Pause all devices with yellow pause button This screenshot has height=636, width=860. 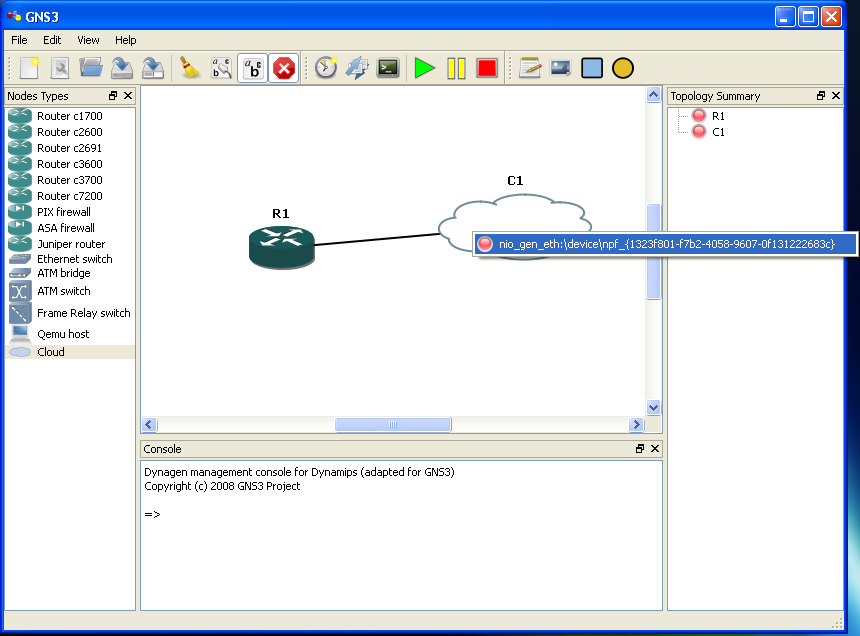[456, 69]
